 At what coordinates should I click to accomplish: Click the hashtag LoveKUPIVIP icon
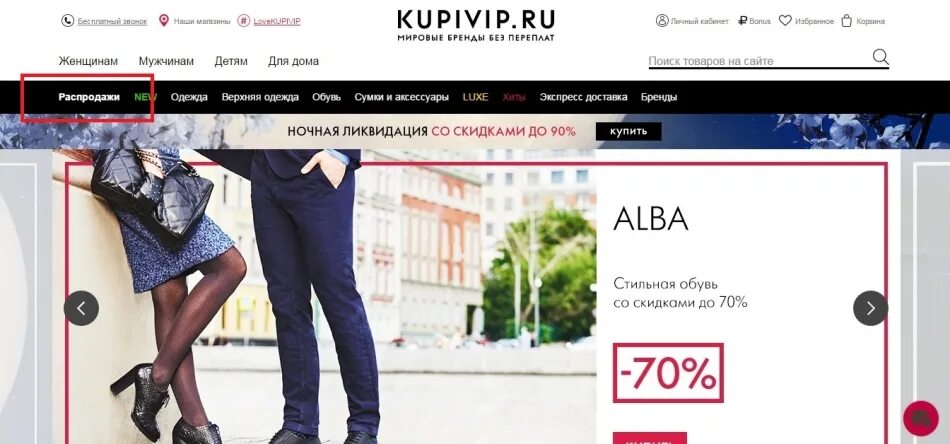click(x=244, y=21)
